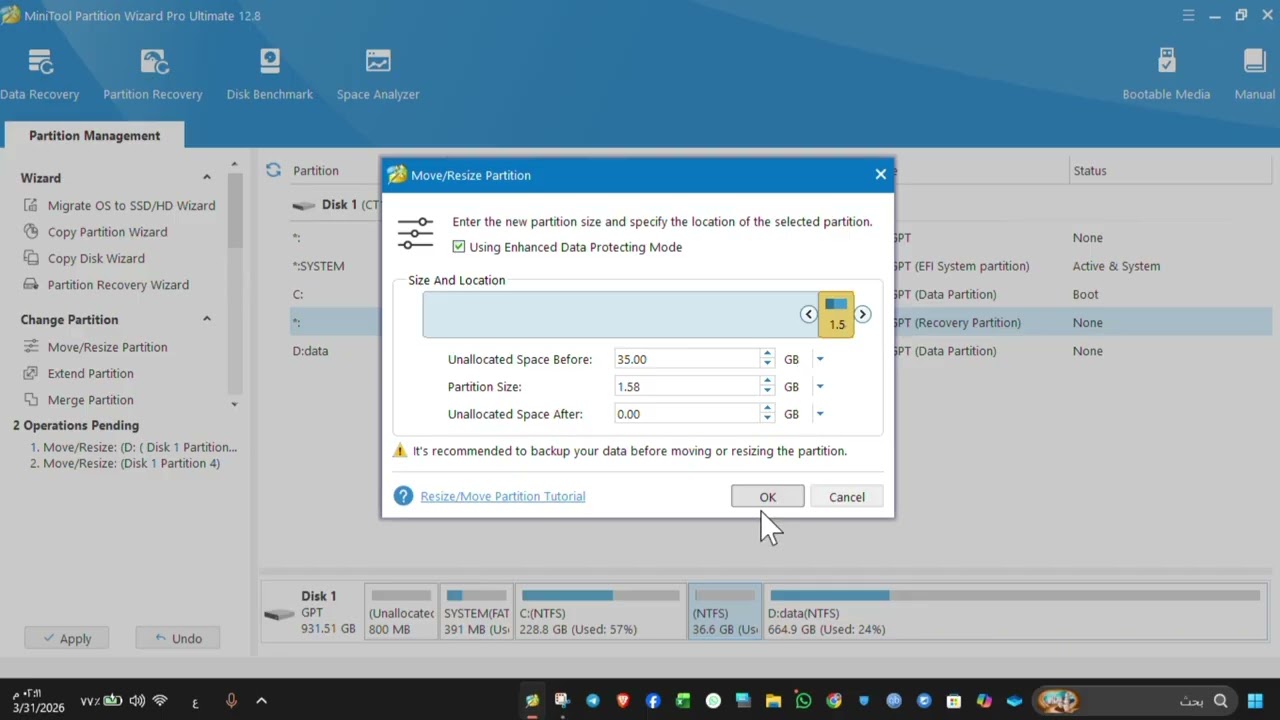Open unit dropdown for Unallocated Space Before
1280x720 pixels.
(819, 359)
